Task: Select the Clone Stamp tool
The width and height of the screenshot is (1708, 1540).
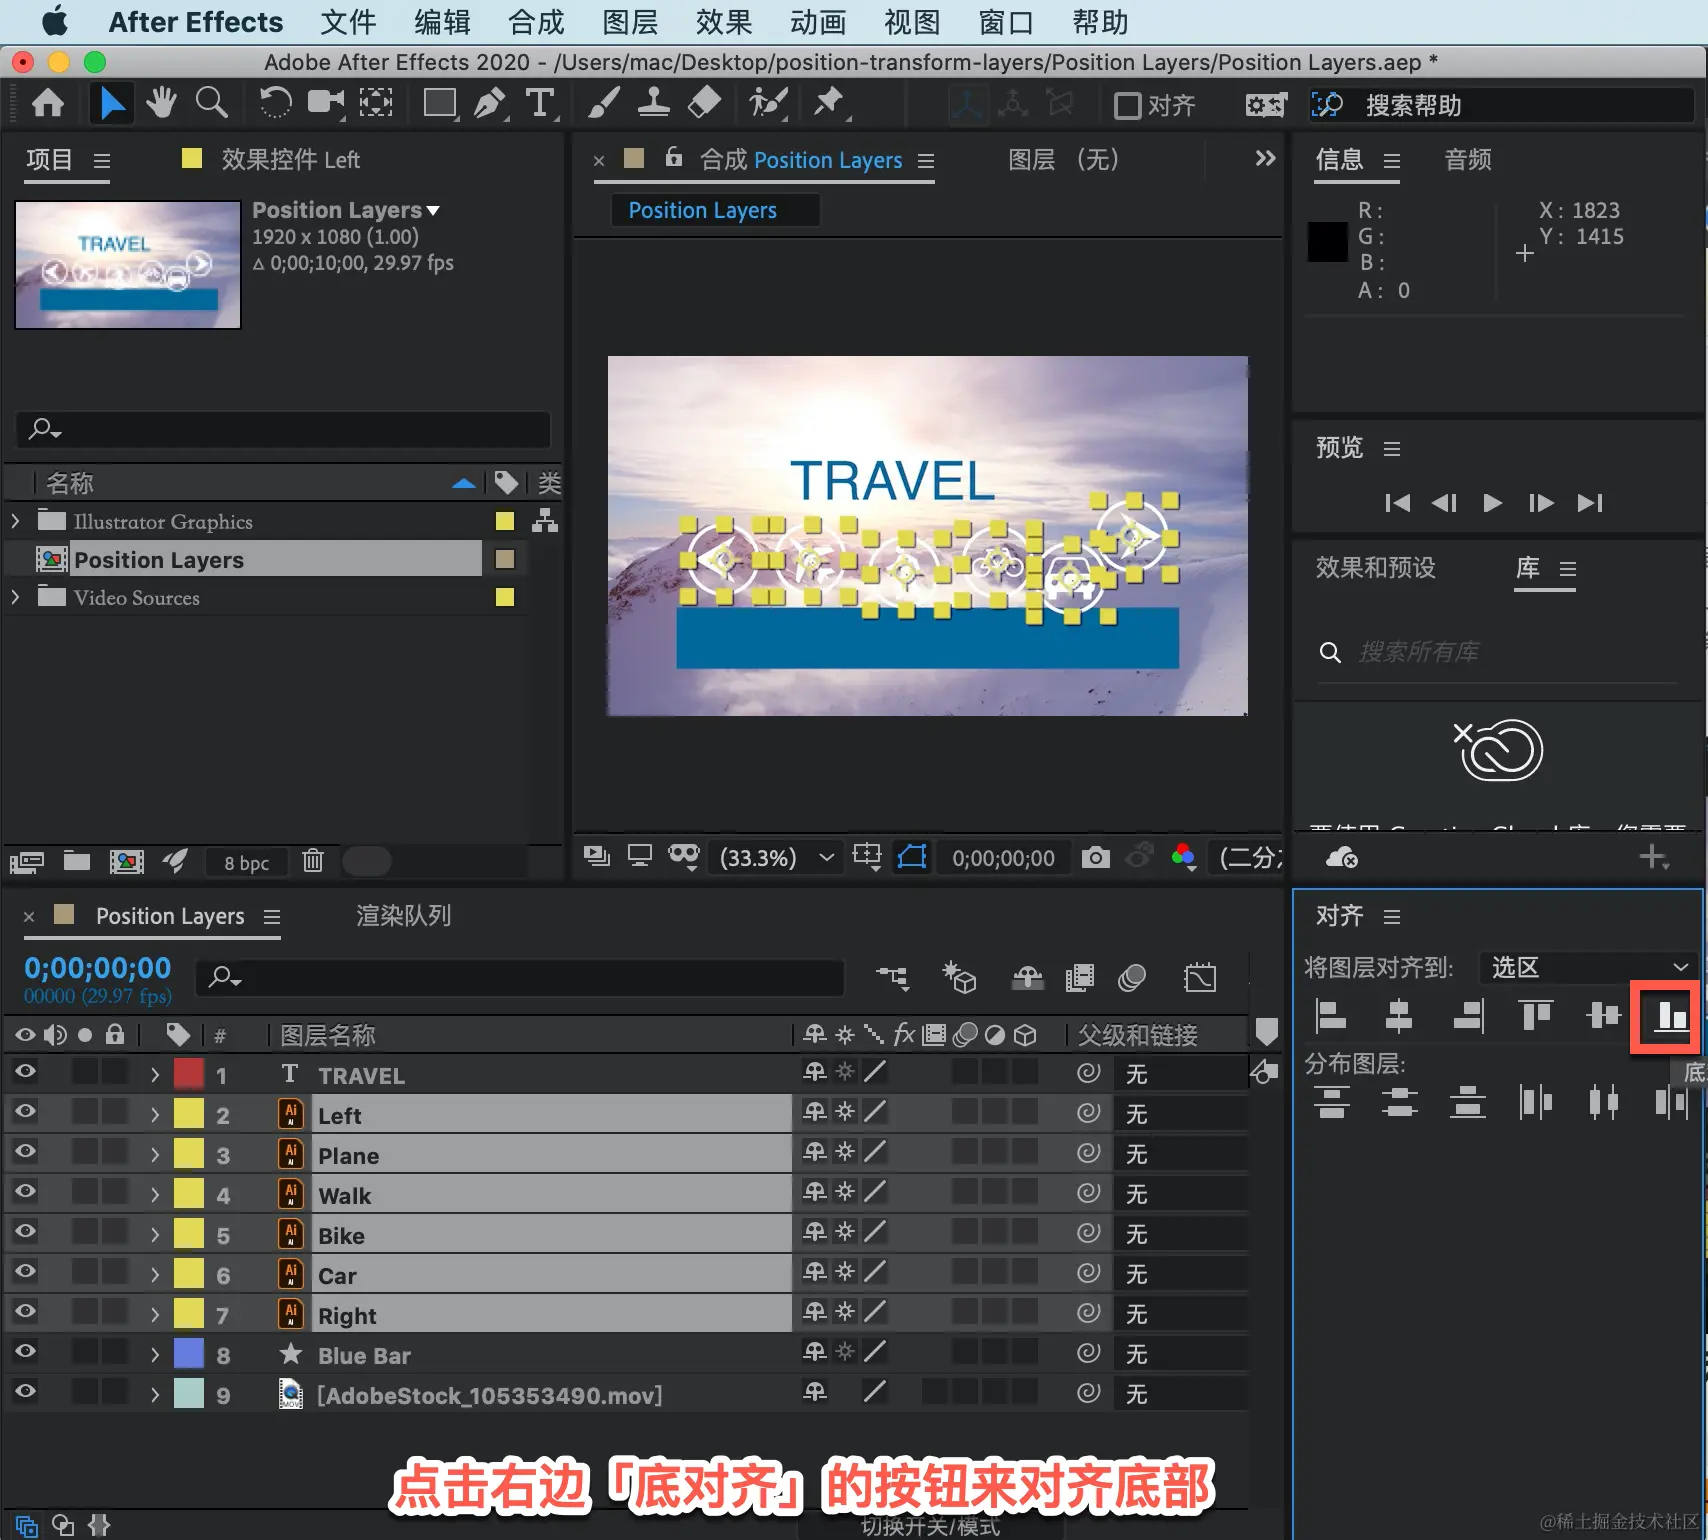Action: pos(654,103)
